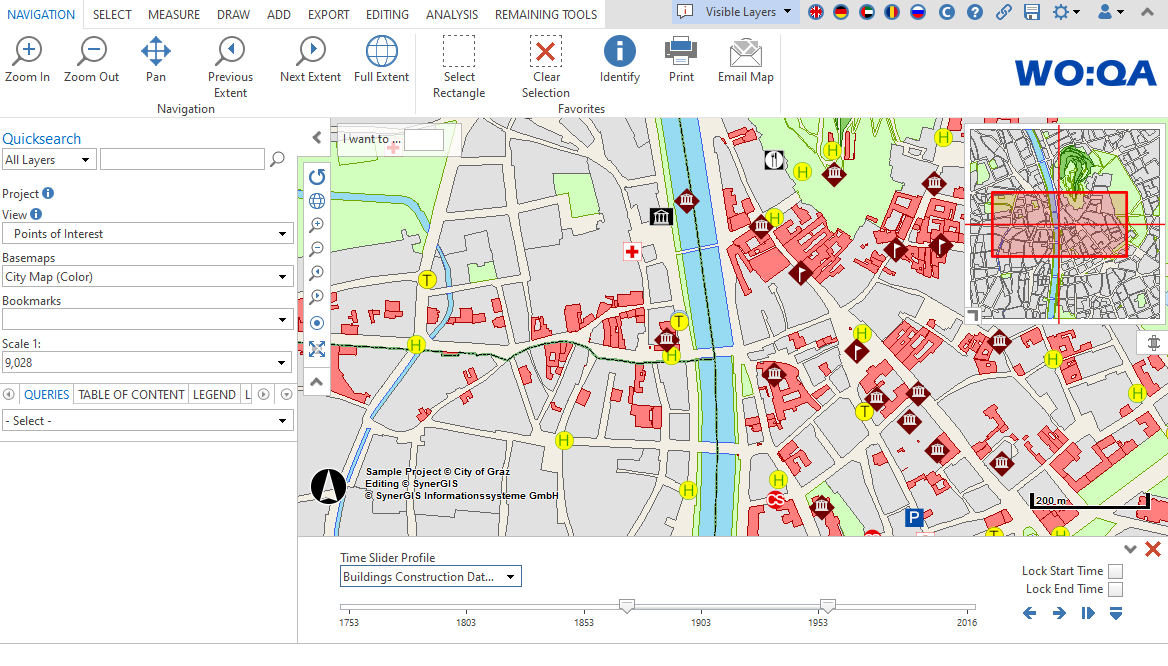Click the Quicksearch text input field

pyautogui.click(x=182, y=159)
